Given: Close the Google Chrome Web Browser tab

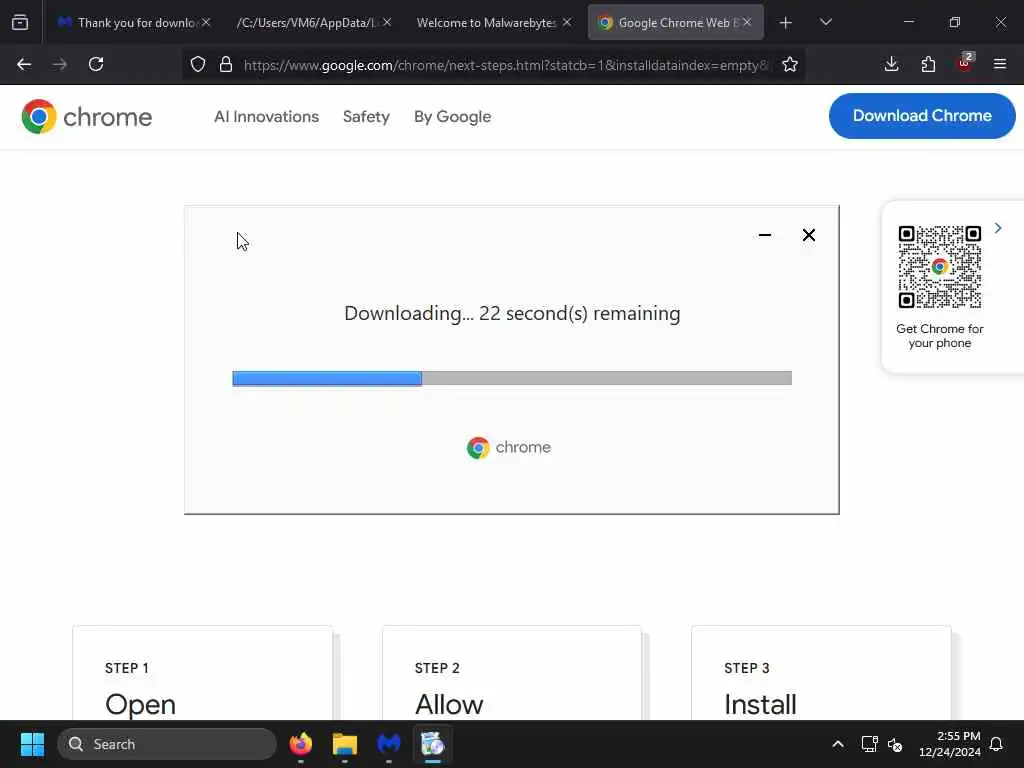Looking at the screenshot, I should pos(747,22).
